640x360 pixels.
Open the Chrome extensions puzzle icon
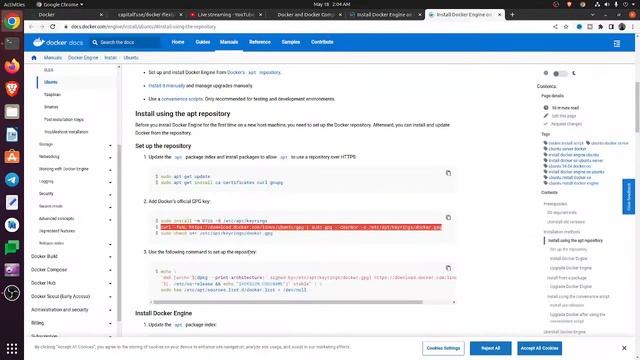pyautogui.click(x=600, y=27)
